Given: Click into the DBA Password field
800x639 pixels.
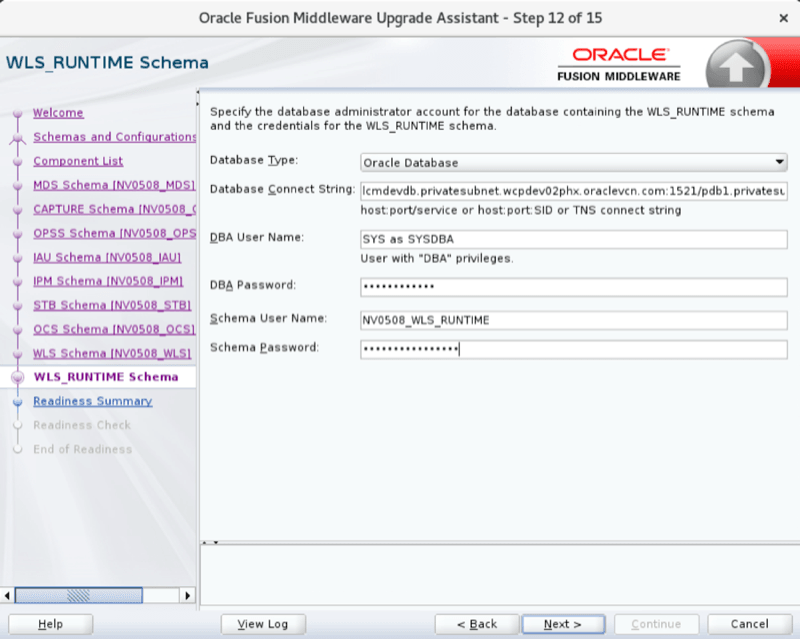Looking at the screenshot, I should [573, 286].
